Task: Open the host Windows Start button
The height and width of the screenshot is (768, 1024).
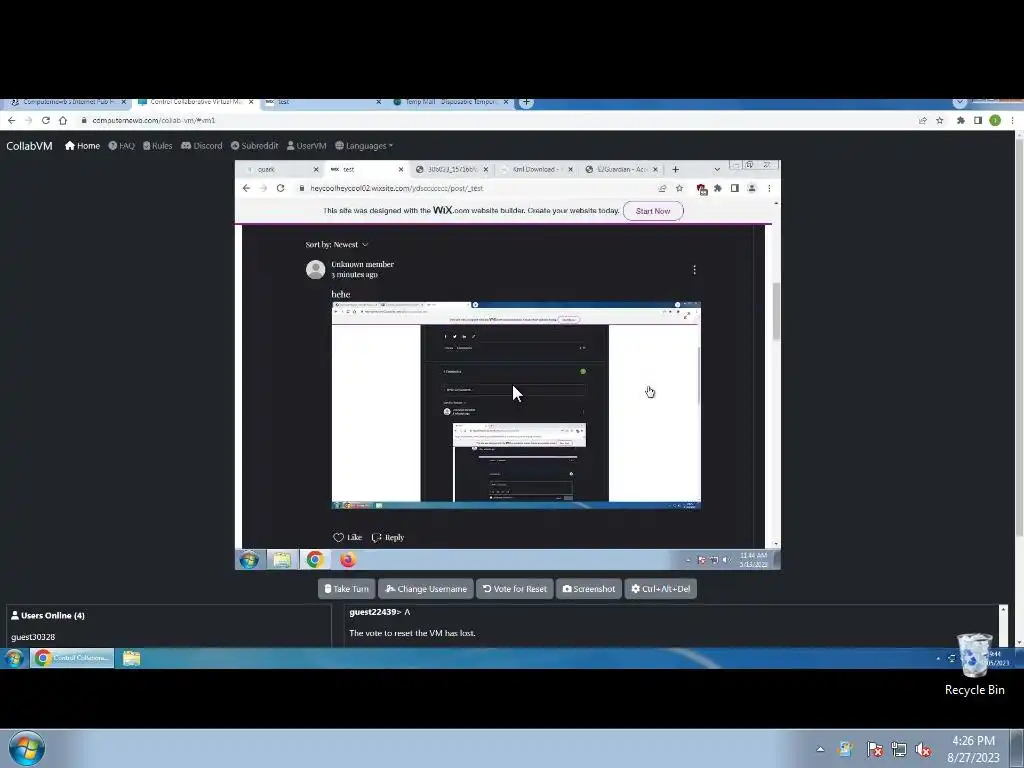Action: coord(26,748)
